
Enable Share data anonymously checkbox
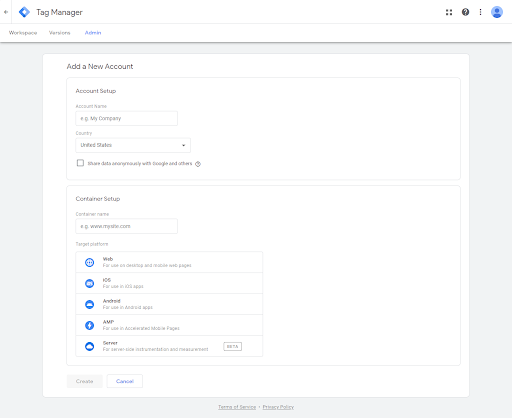80,163
